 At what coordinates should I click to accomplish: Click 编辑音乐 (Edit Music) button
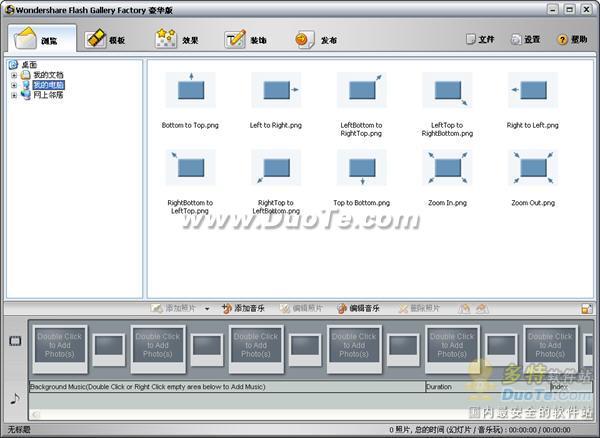coord(359,308)
